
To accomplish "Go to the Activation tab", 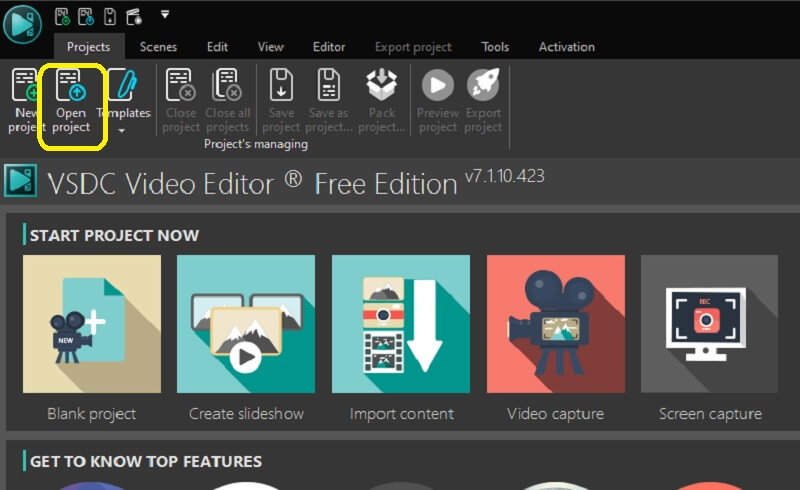I will (566, 47).
